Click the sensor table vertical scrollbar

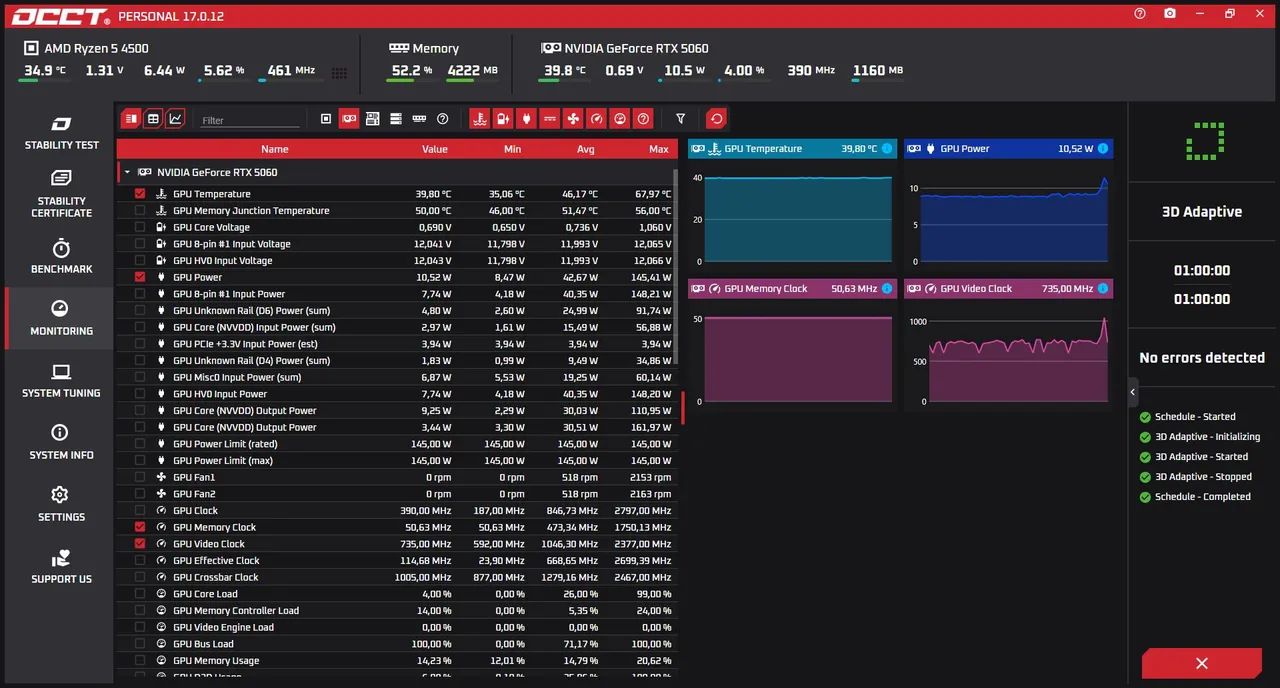676,267
